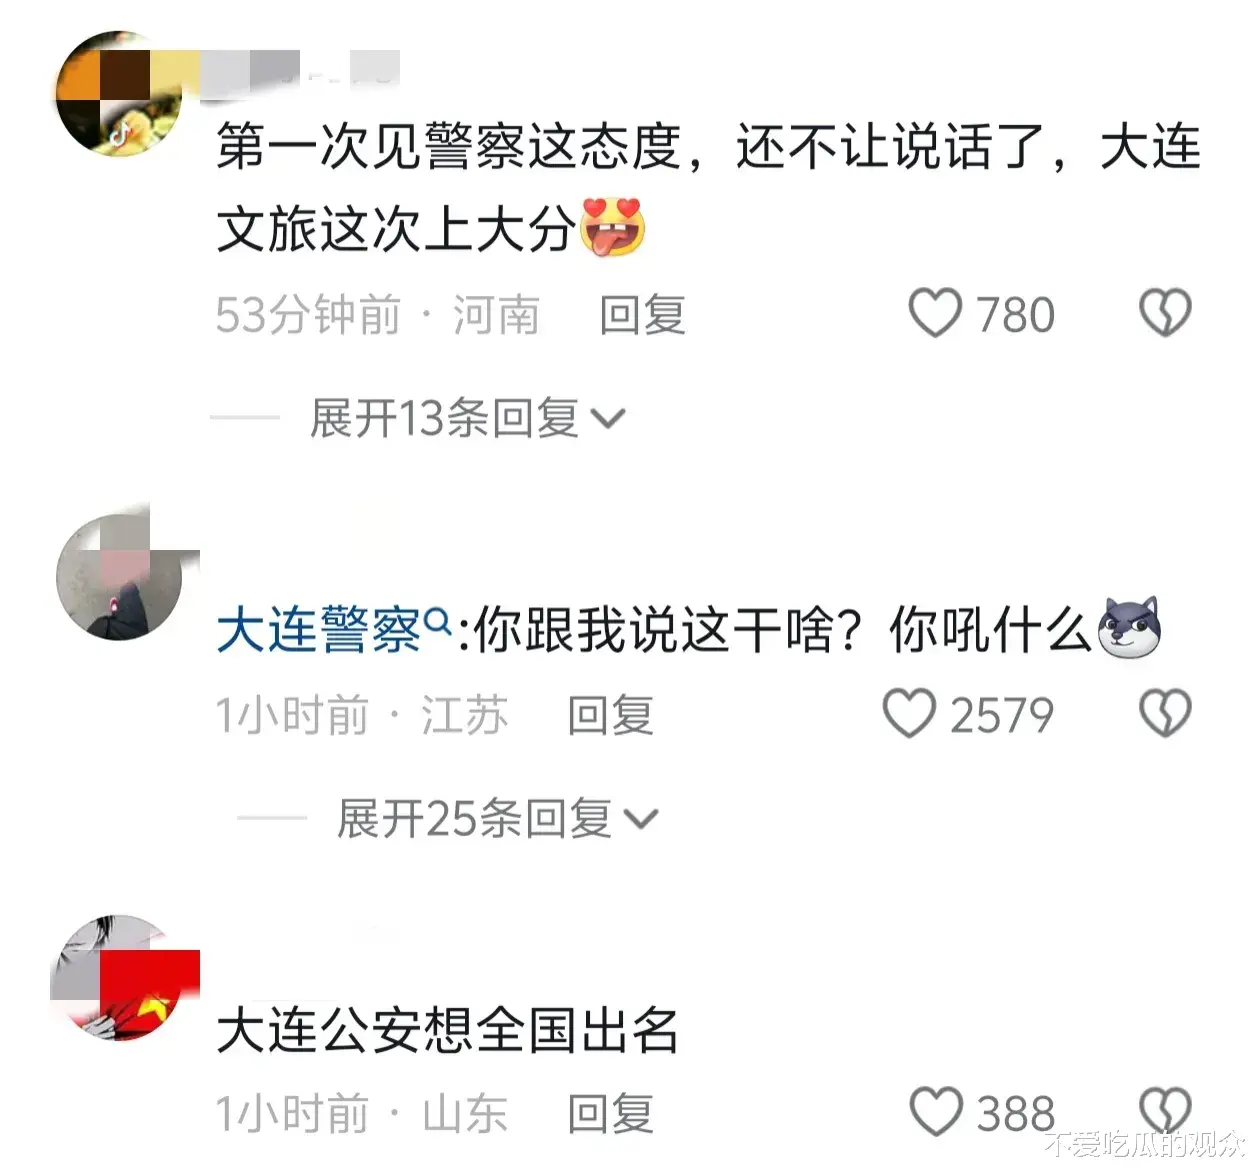1260x1176 pixels.
Task: Click the heart-eyes emoji in first comment
Action: tap(612, 227)
